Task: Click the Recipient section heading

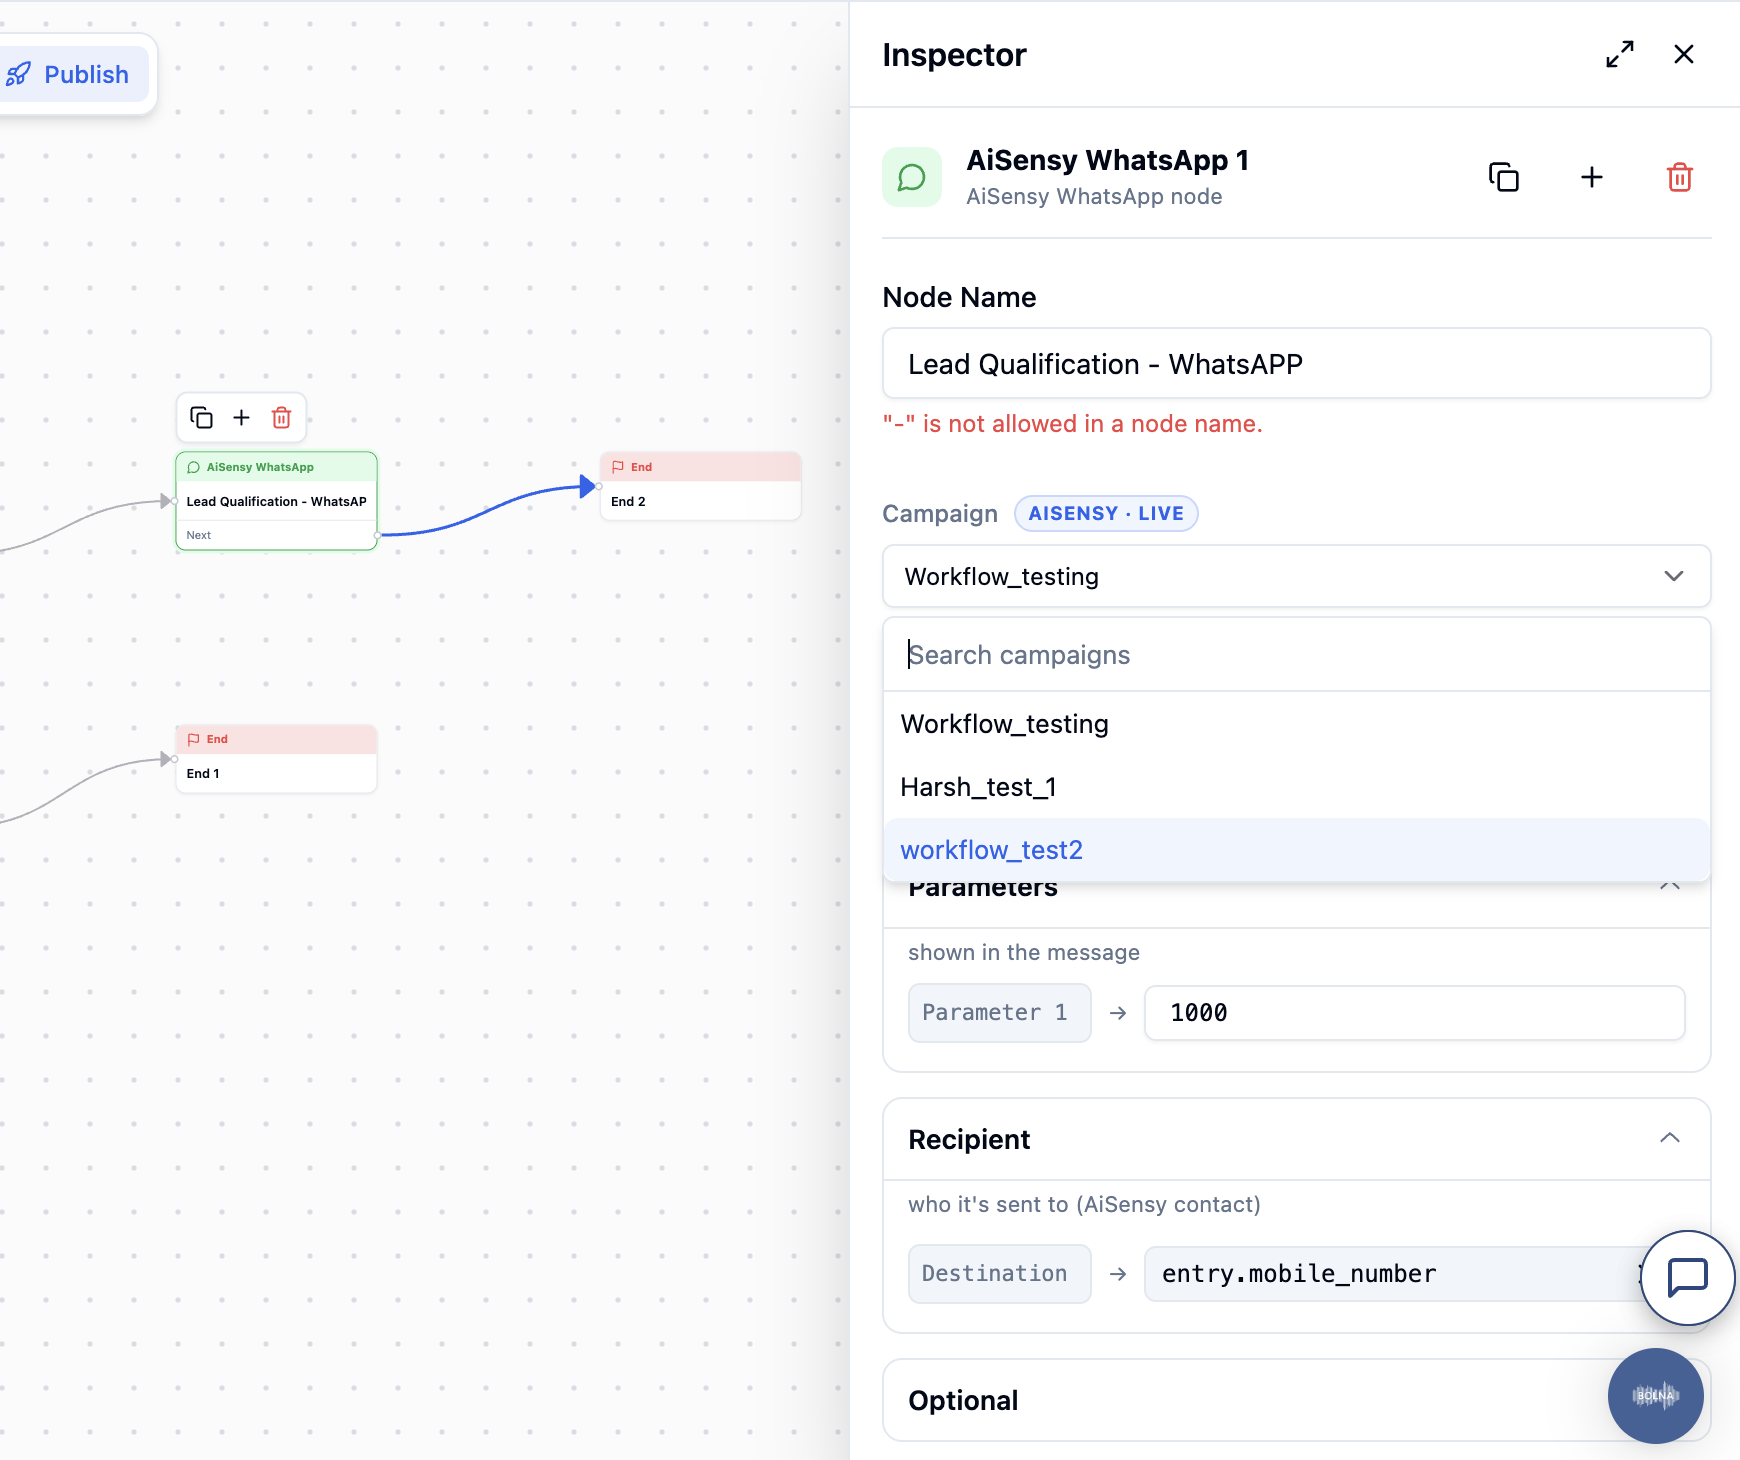Action: coord(969,1139)
